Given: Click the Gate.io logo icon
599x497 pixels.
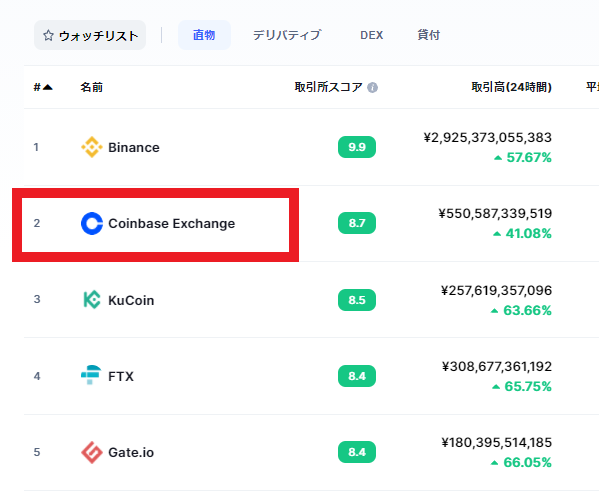Looking at the screenshot, I should [92, 452].
